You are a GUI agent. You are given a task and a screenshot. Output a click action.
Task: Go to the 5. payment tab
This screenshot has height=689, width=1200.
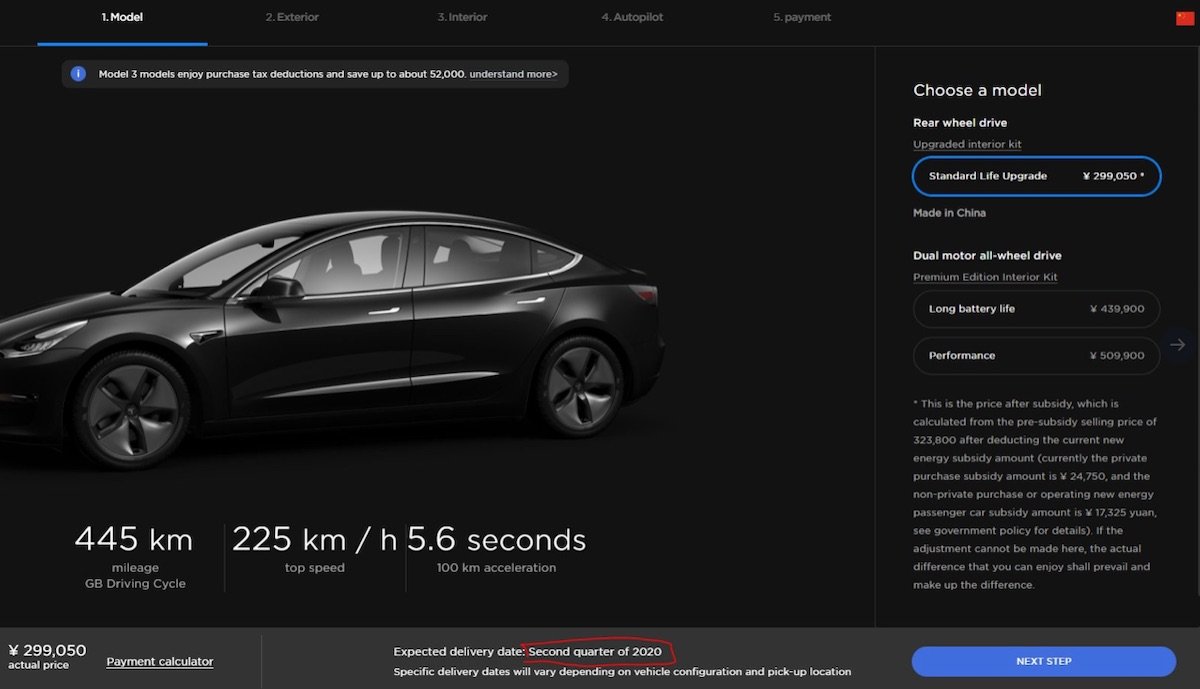coord(802,18)
